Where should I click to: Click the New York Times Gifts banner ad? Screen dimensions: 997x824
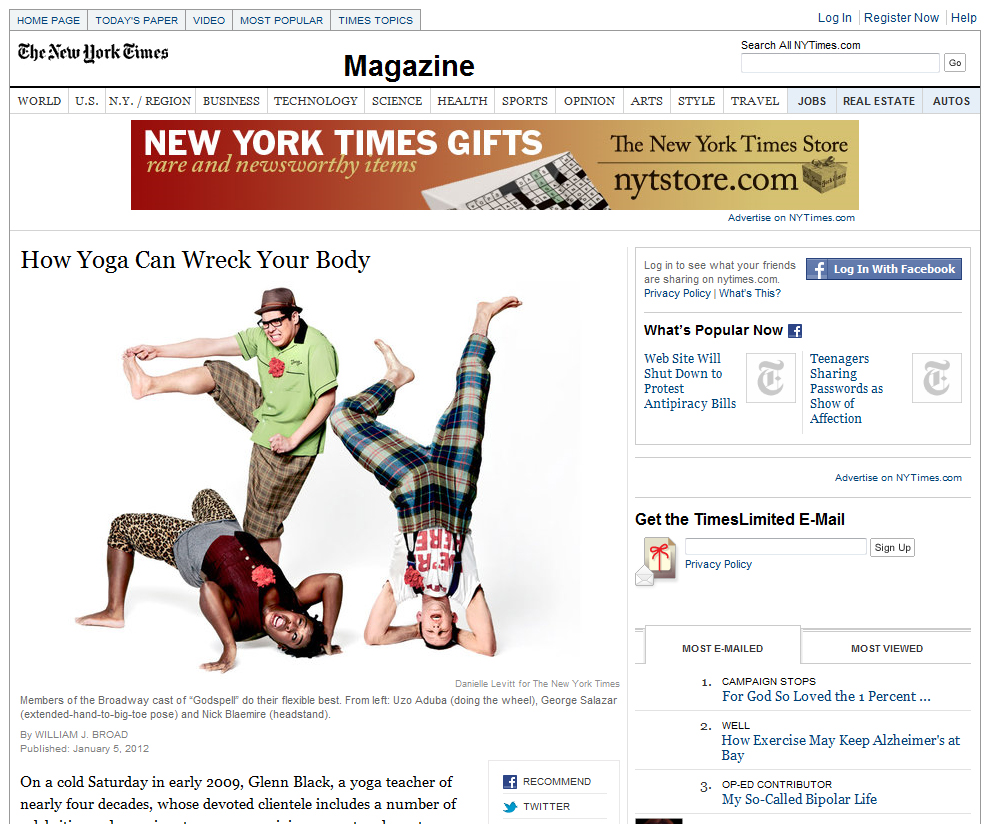[495, 165]
